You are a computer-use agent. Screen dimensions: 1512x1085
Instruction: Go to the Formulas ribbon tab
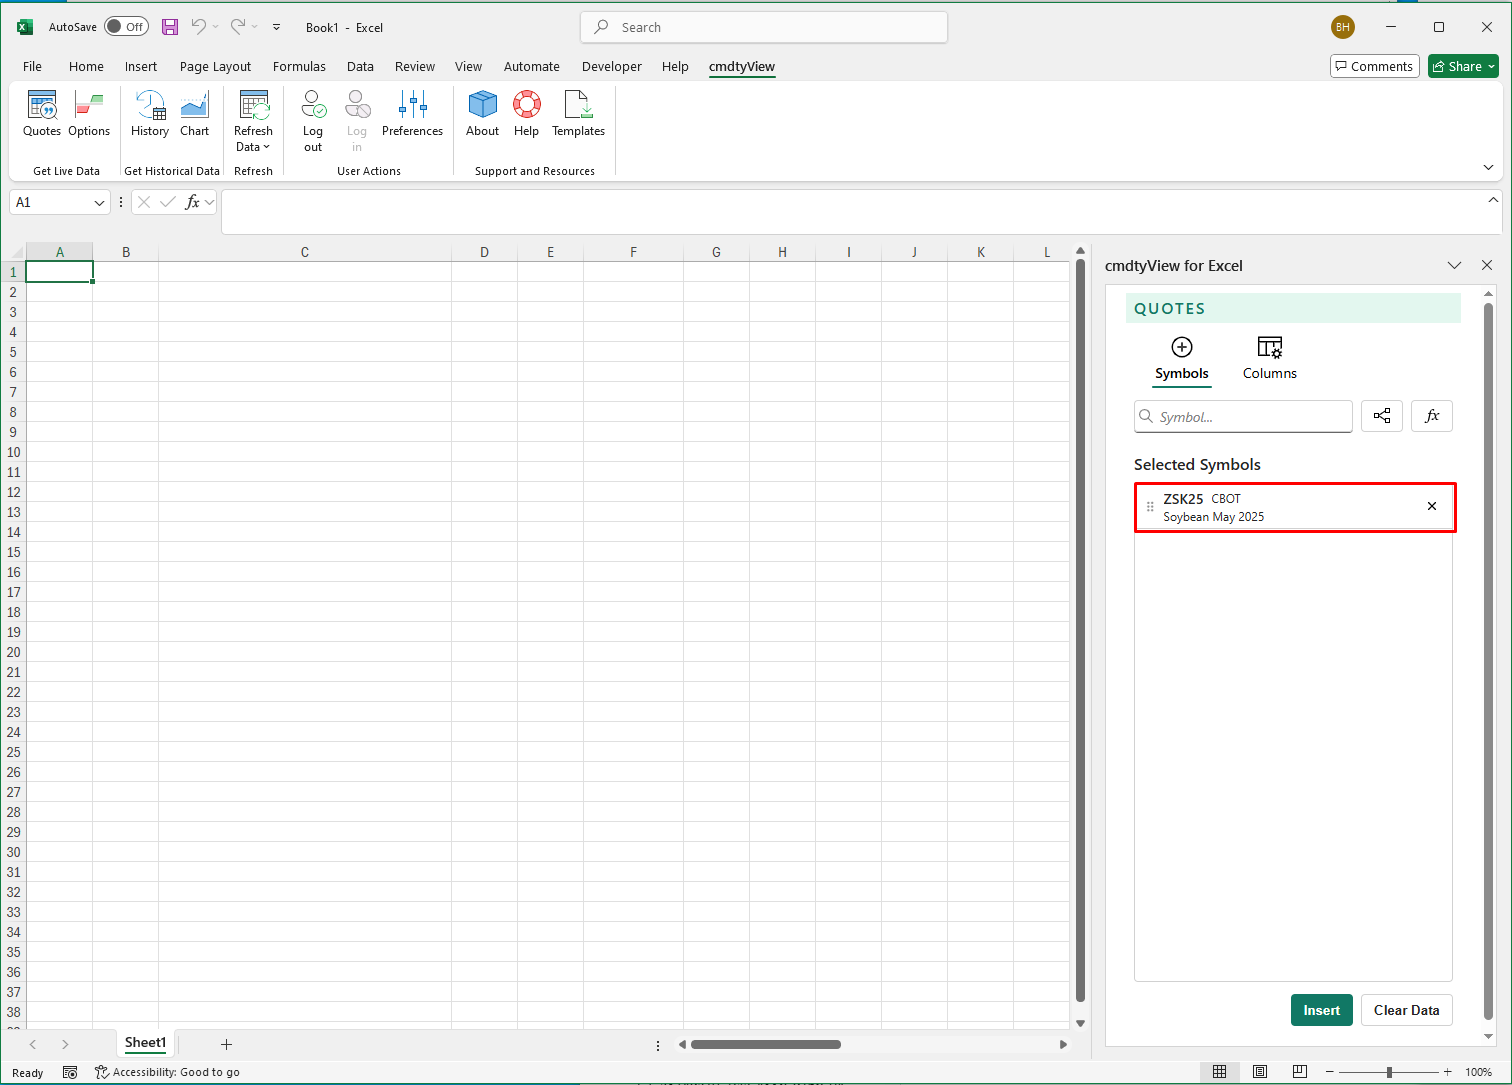pos(299,66)
